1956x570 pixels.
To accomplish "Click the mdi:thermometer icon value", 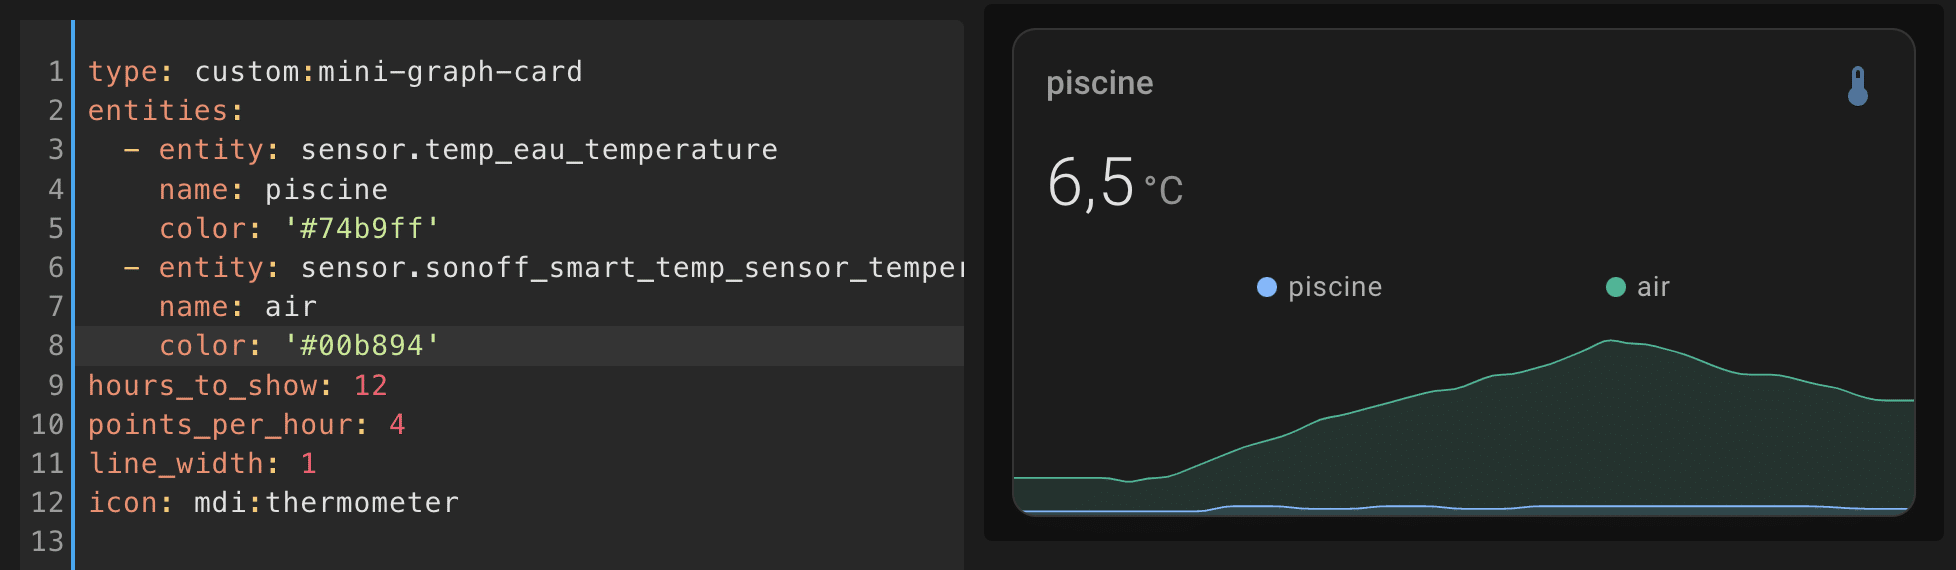I will point(326,503).
